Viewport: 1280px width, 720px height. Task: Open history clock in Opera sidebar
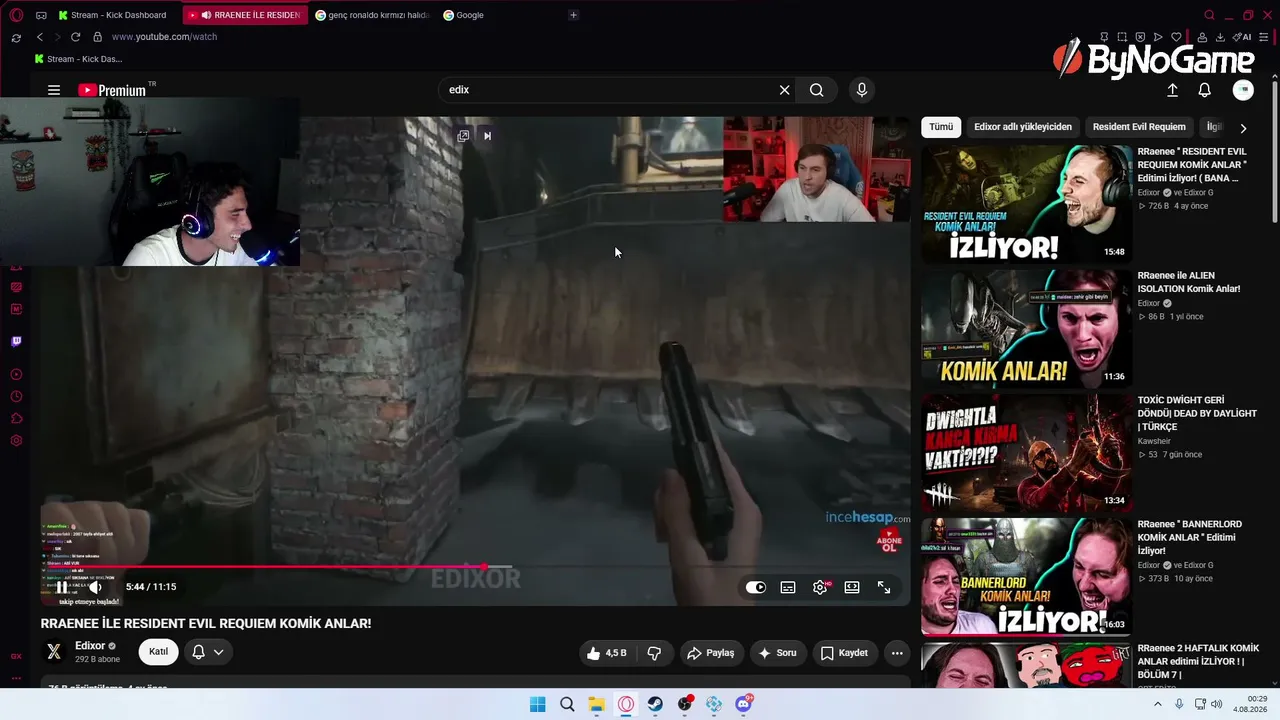click(x=16, y=397)
